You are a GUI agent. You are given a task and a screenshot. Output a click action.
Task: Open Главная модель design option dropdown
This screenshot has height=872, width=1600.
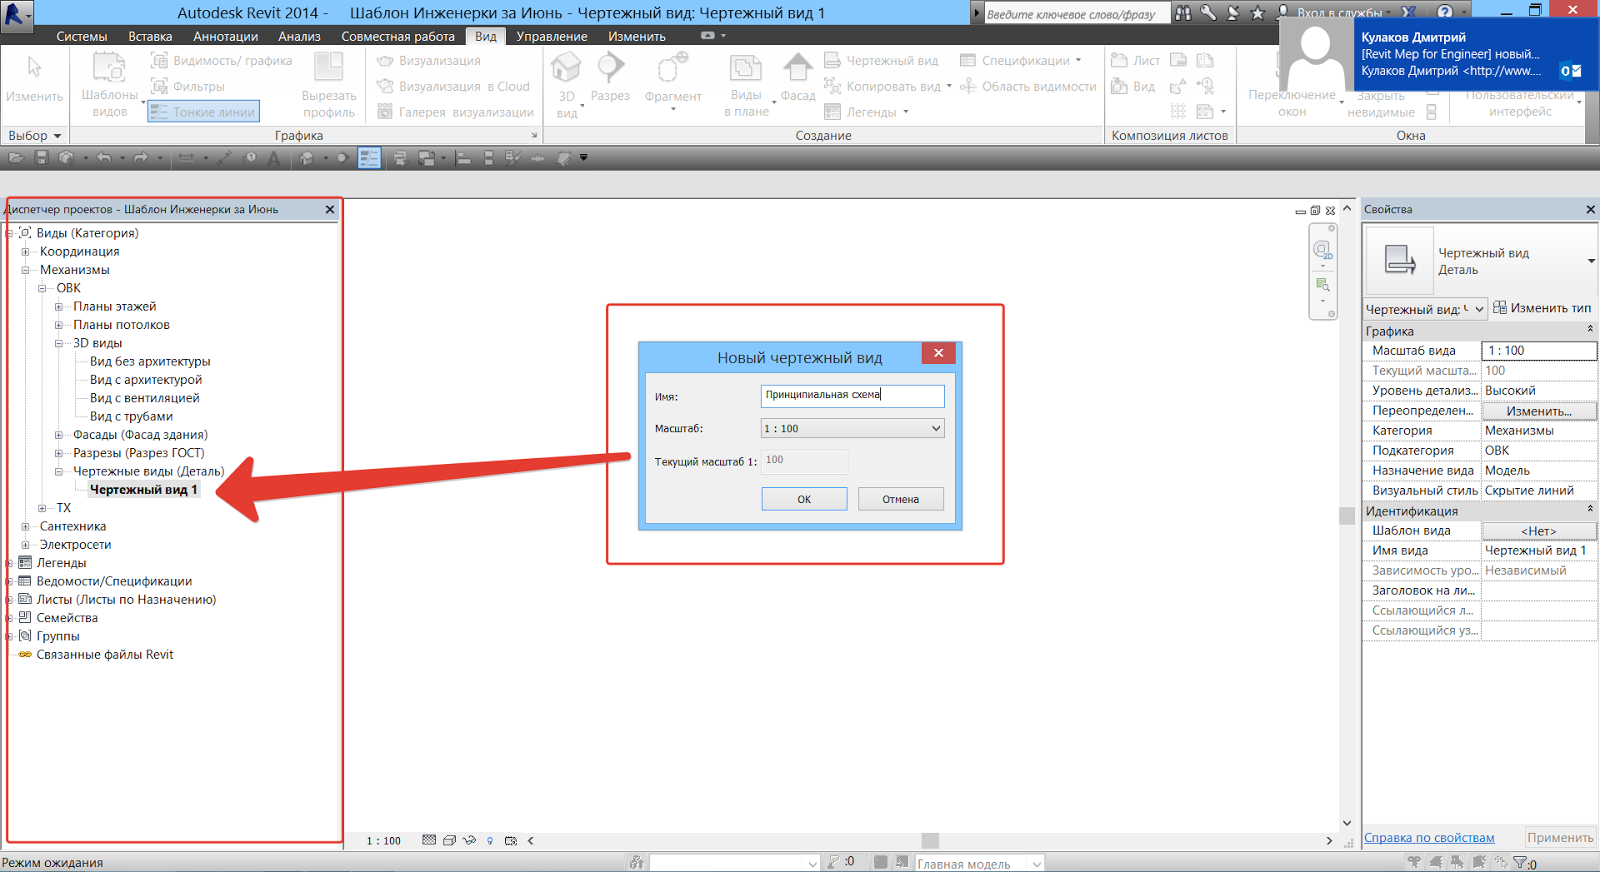pyautogui.click(x=979, y=863)
